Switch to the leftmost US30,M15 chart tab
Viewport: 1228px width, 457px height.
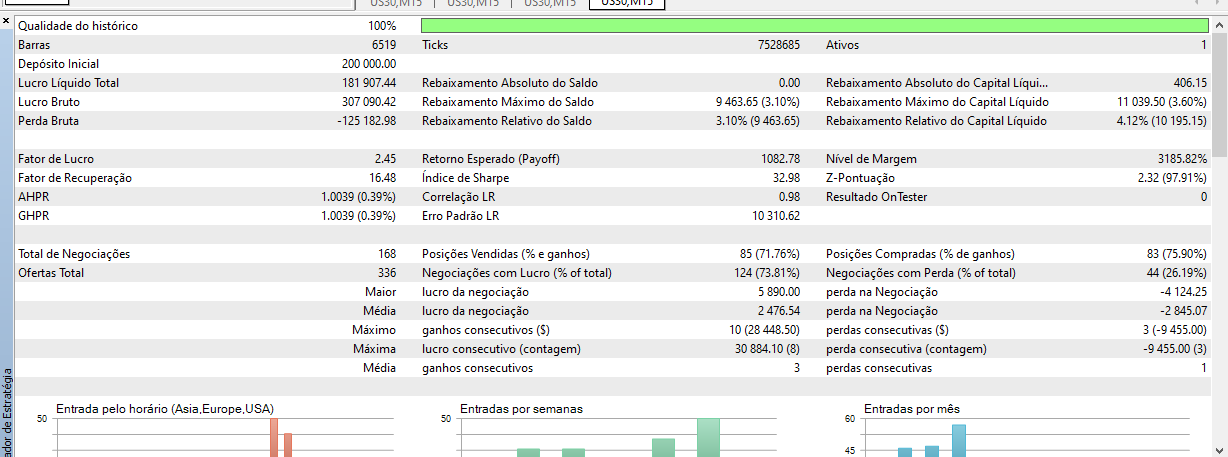[394, 3]
